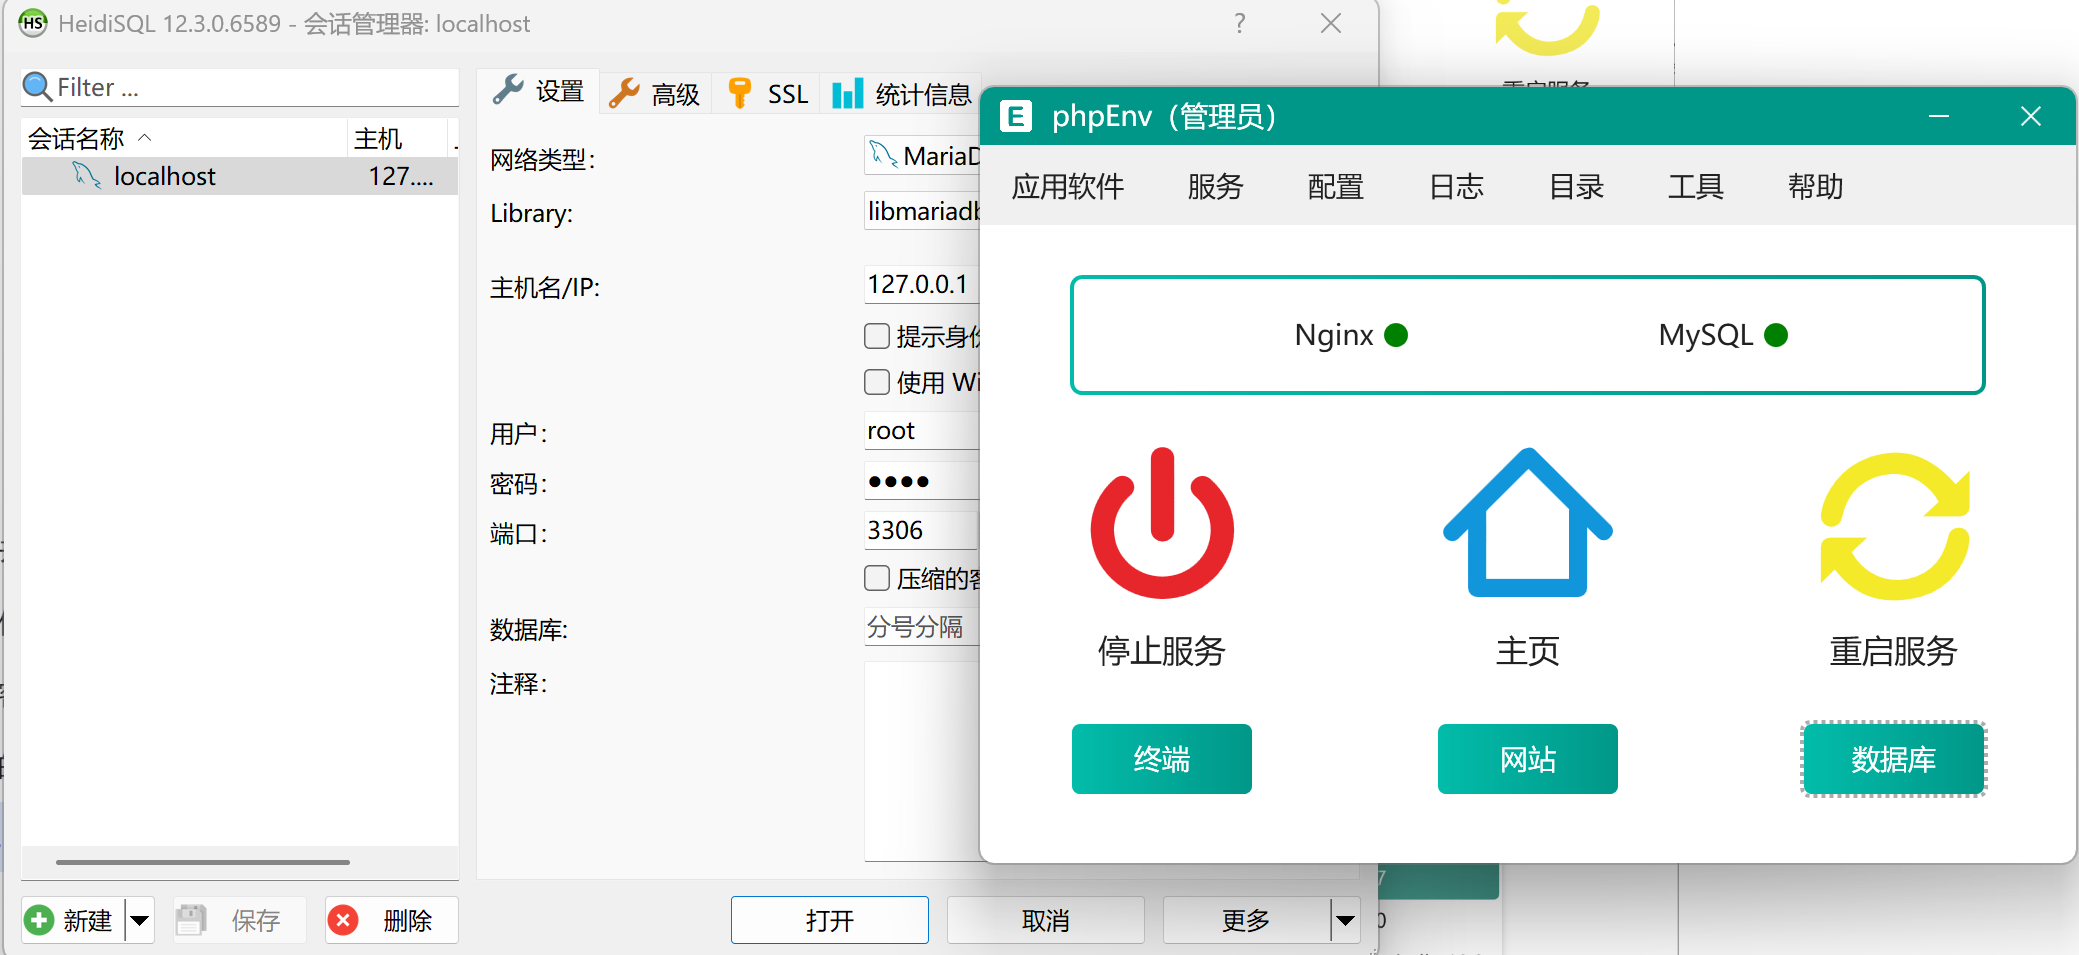Image resolution: width=2079 pixels, height=955 pixels.
Task: Click the HeidiSQL logo icon in title bar
Action: click(x=33, y=23)
